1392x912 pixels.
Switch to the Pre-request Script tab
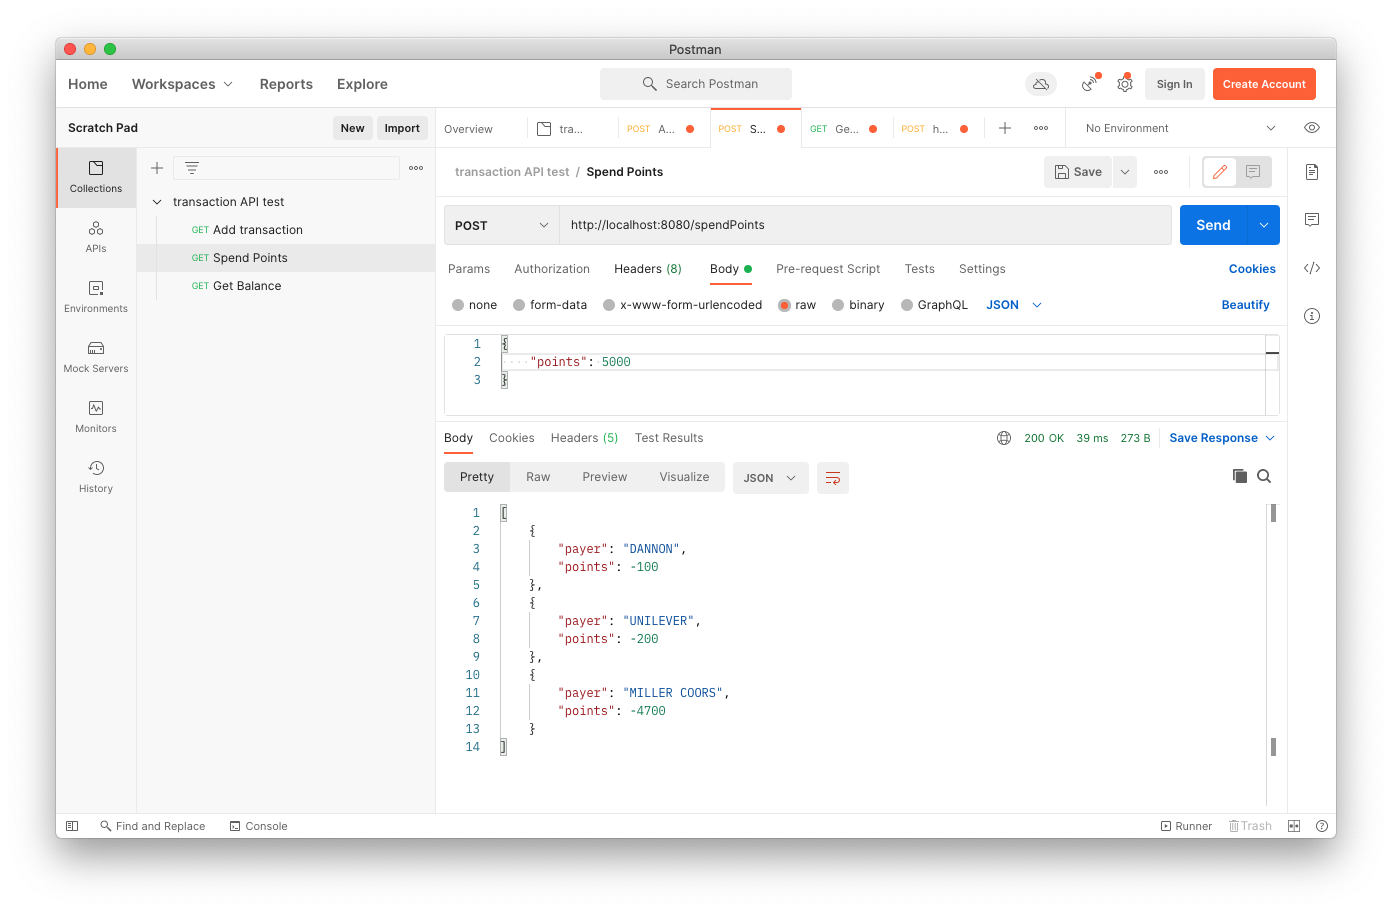click(x=828, y=269)
